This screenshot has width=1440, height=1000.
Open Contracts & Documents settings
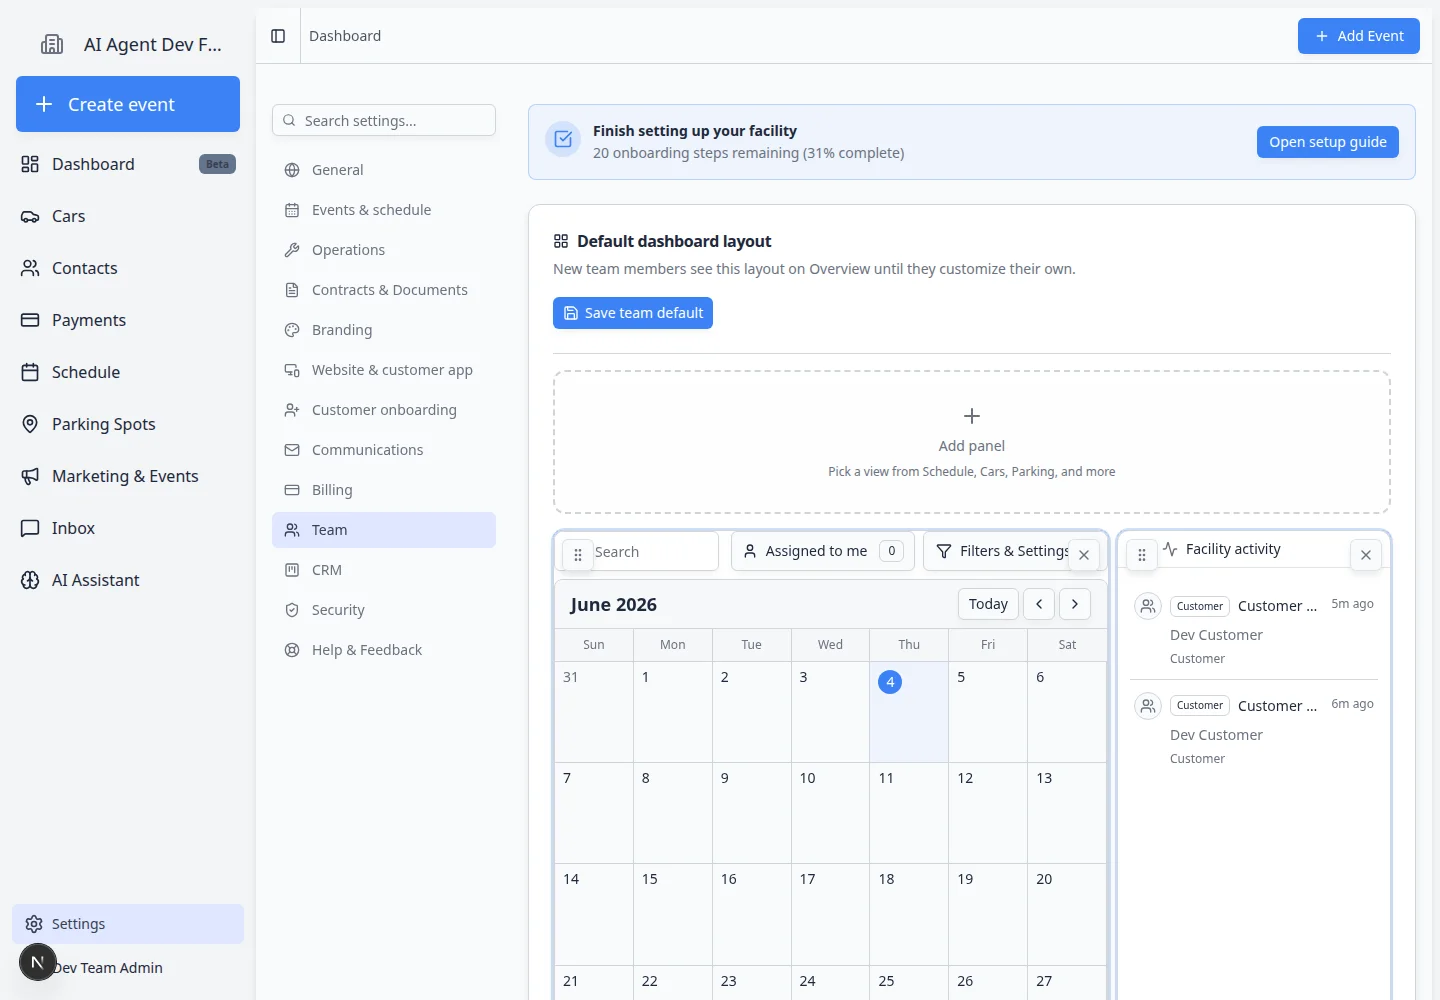pos(384,290)
